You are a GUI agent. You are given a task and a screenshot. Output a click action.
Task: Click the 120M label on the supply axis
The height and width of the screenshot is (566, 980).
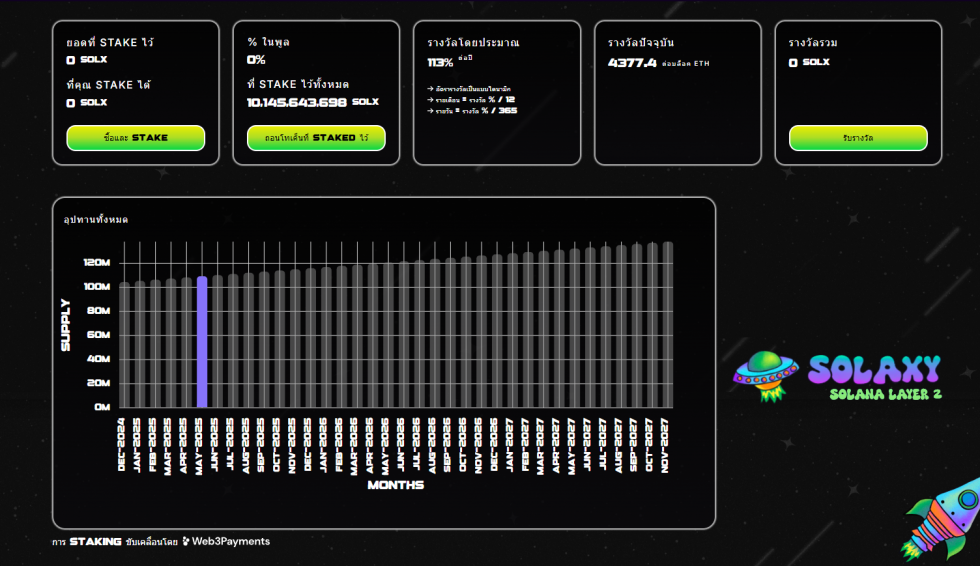pos(97,263)
